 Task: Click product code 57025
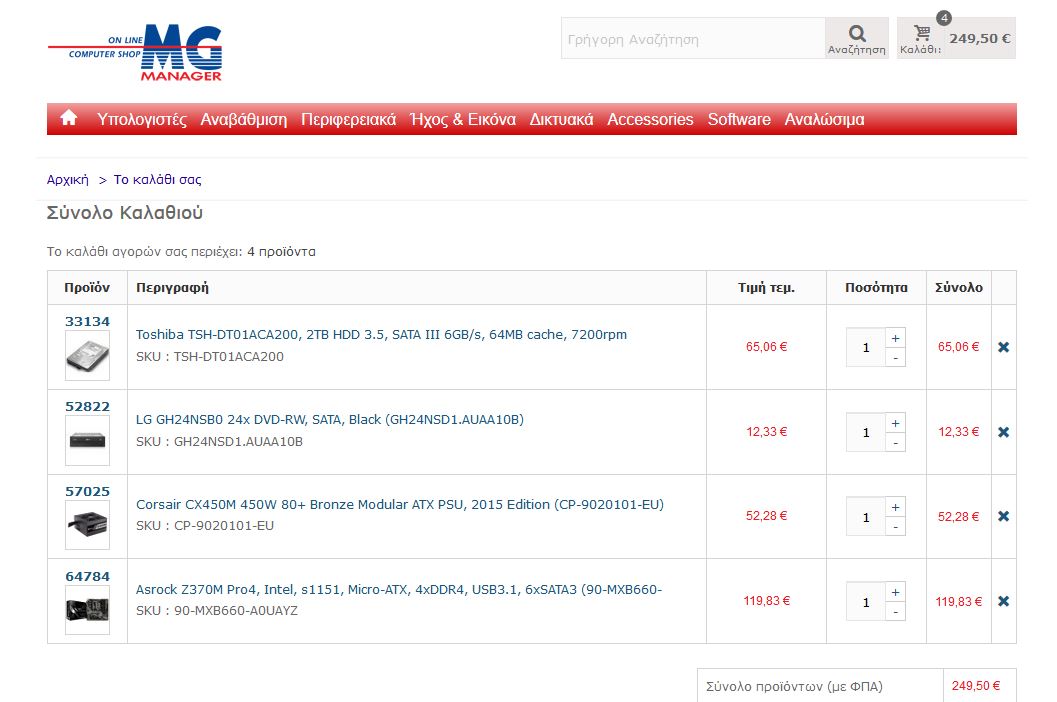(87, 492)
